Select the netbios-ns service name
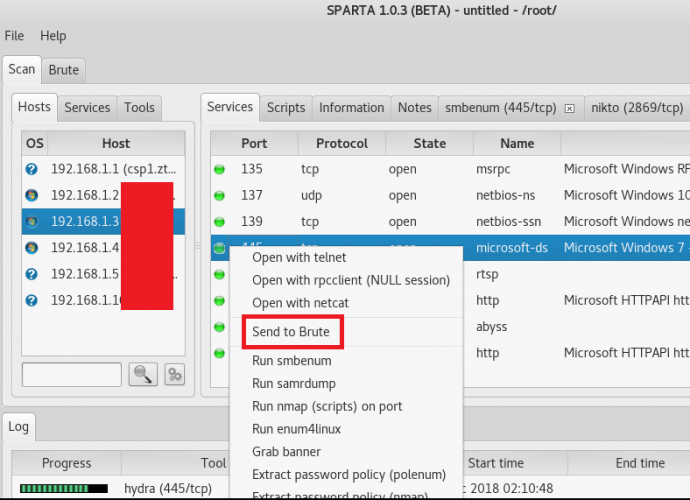The height and width of the screenshot is (500, 690). pos(506,195)
